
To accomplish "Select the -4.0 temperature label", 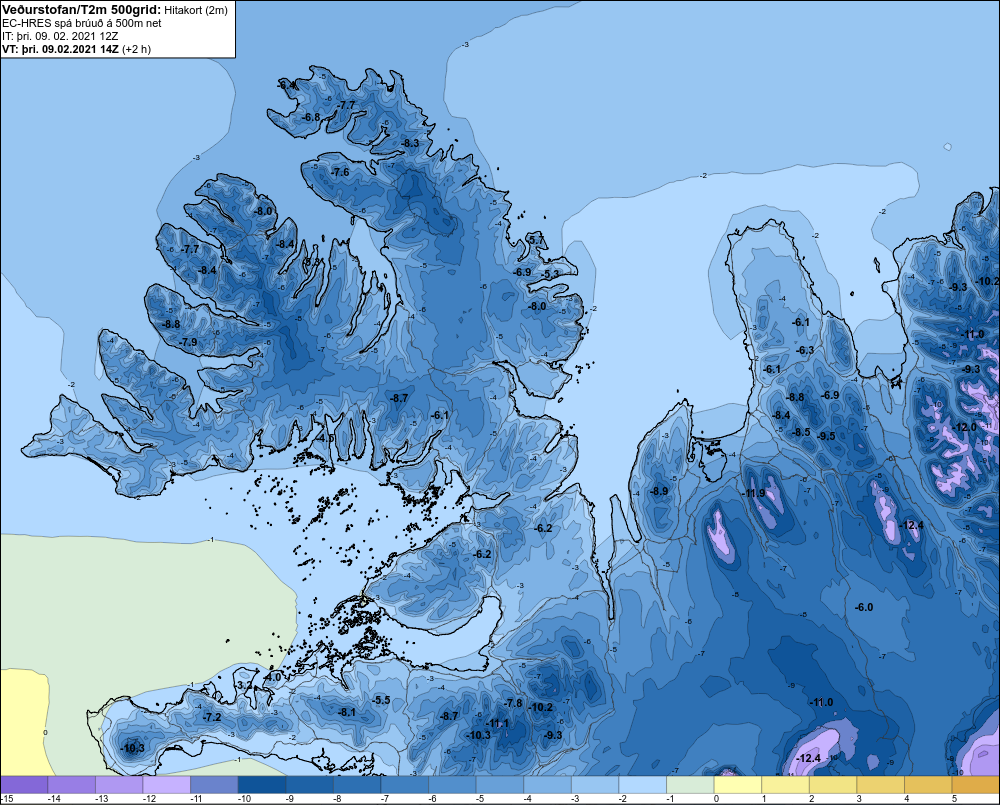I will pyautogui.click(x=272, y=676).
